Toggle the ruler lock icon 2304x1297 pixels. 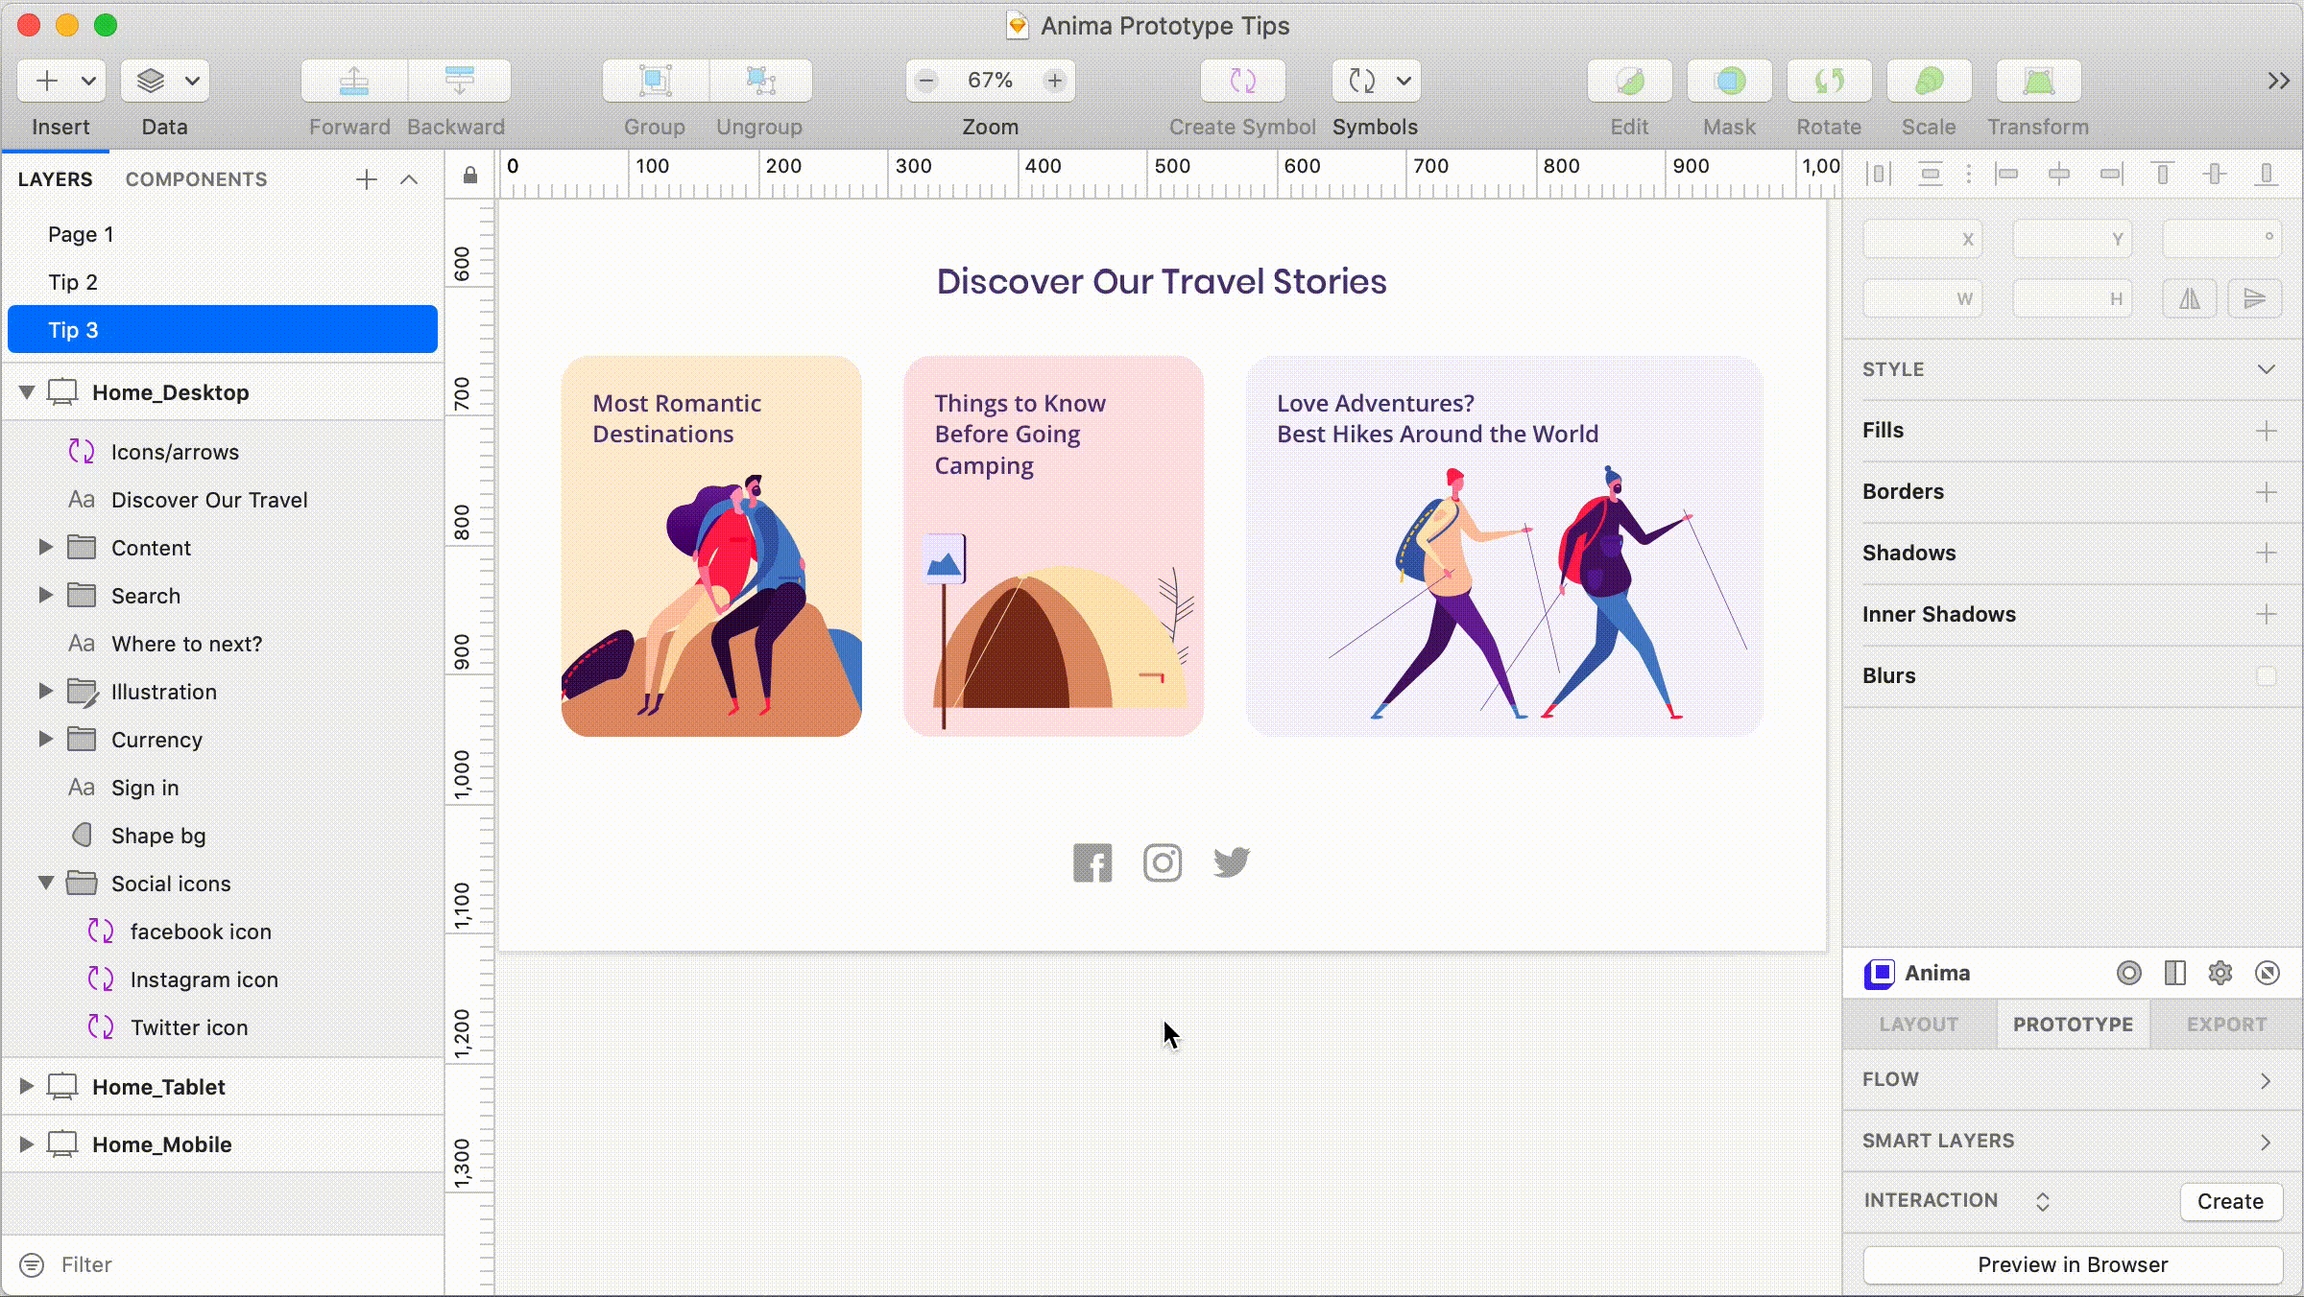[470, 176]
